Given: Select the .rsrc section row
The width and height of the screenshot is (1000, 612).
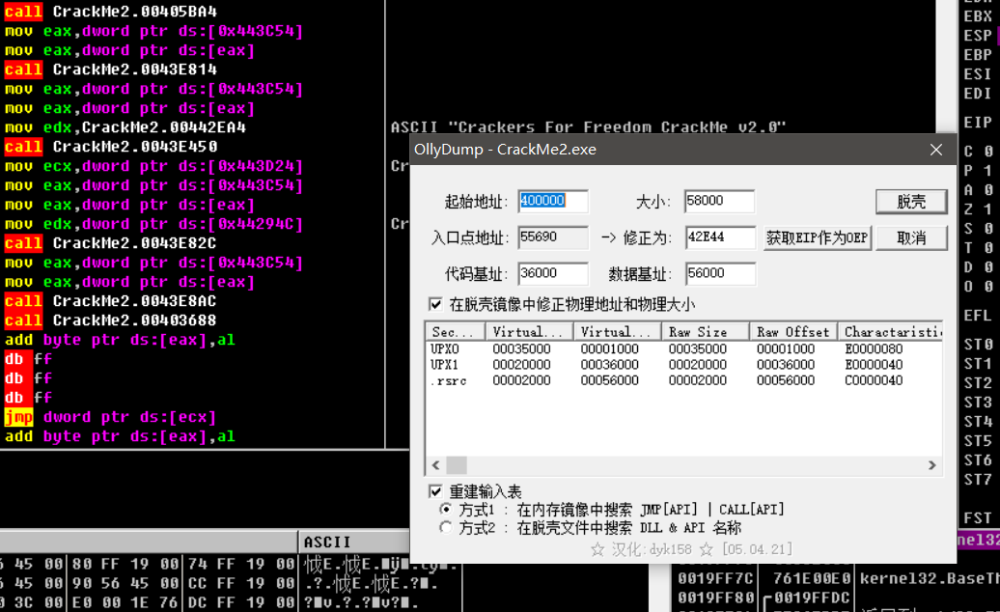Looking at the screenshot, I should [x=684, y=381].
